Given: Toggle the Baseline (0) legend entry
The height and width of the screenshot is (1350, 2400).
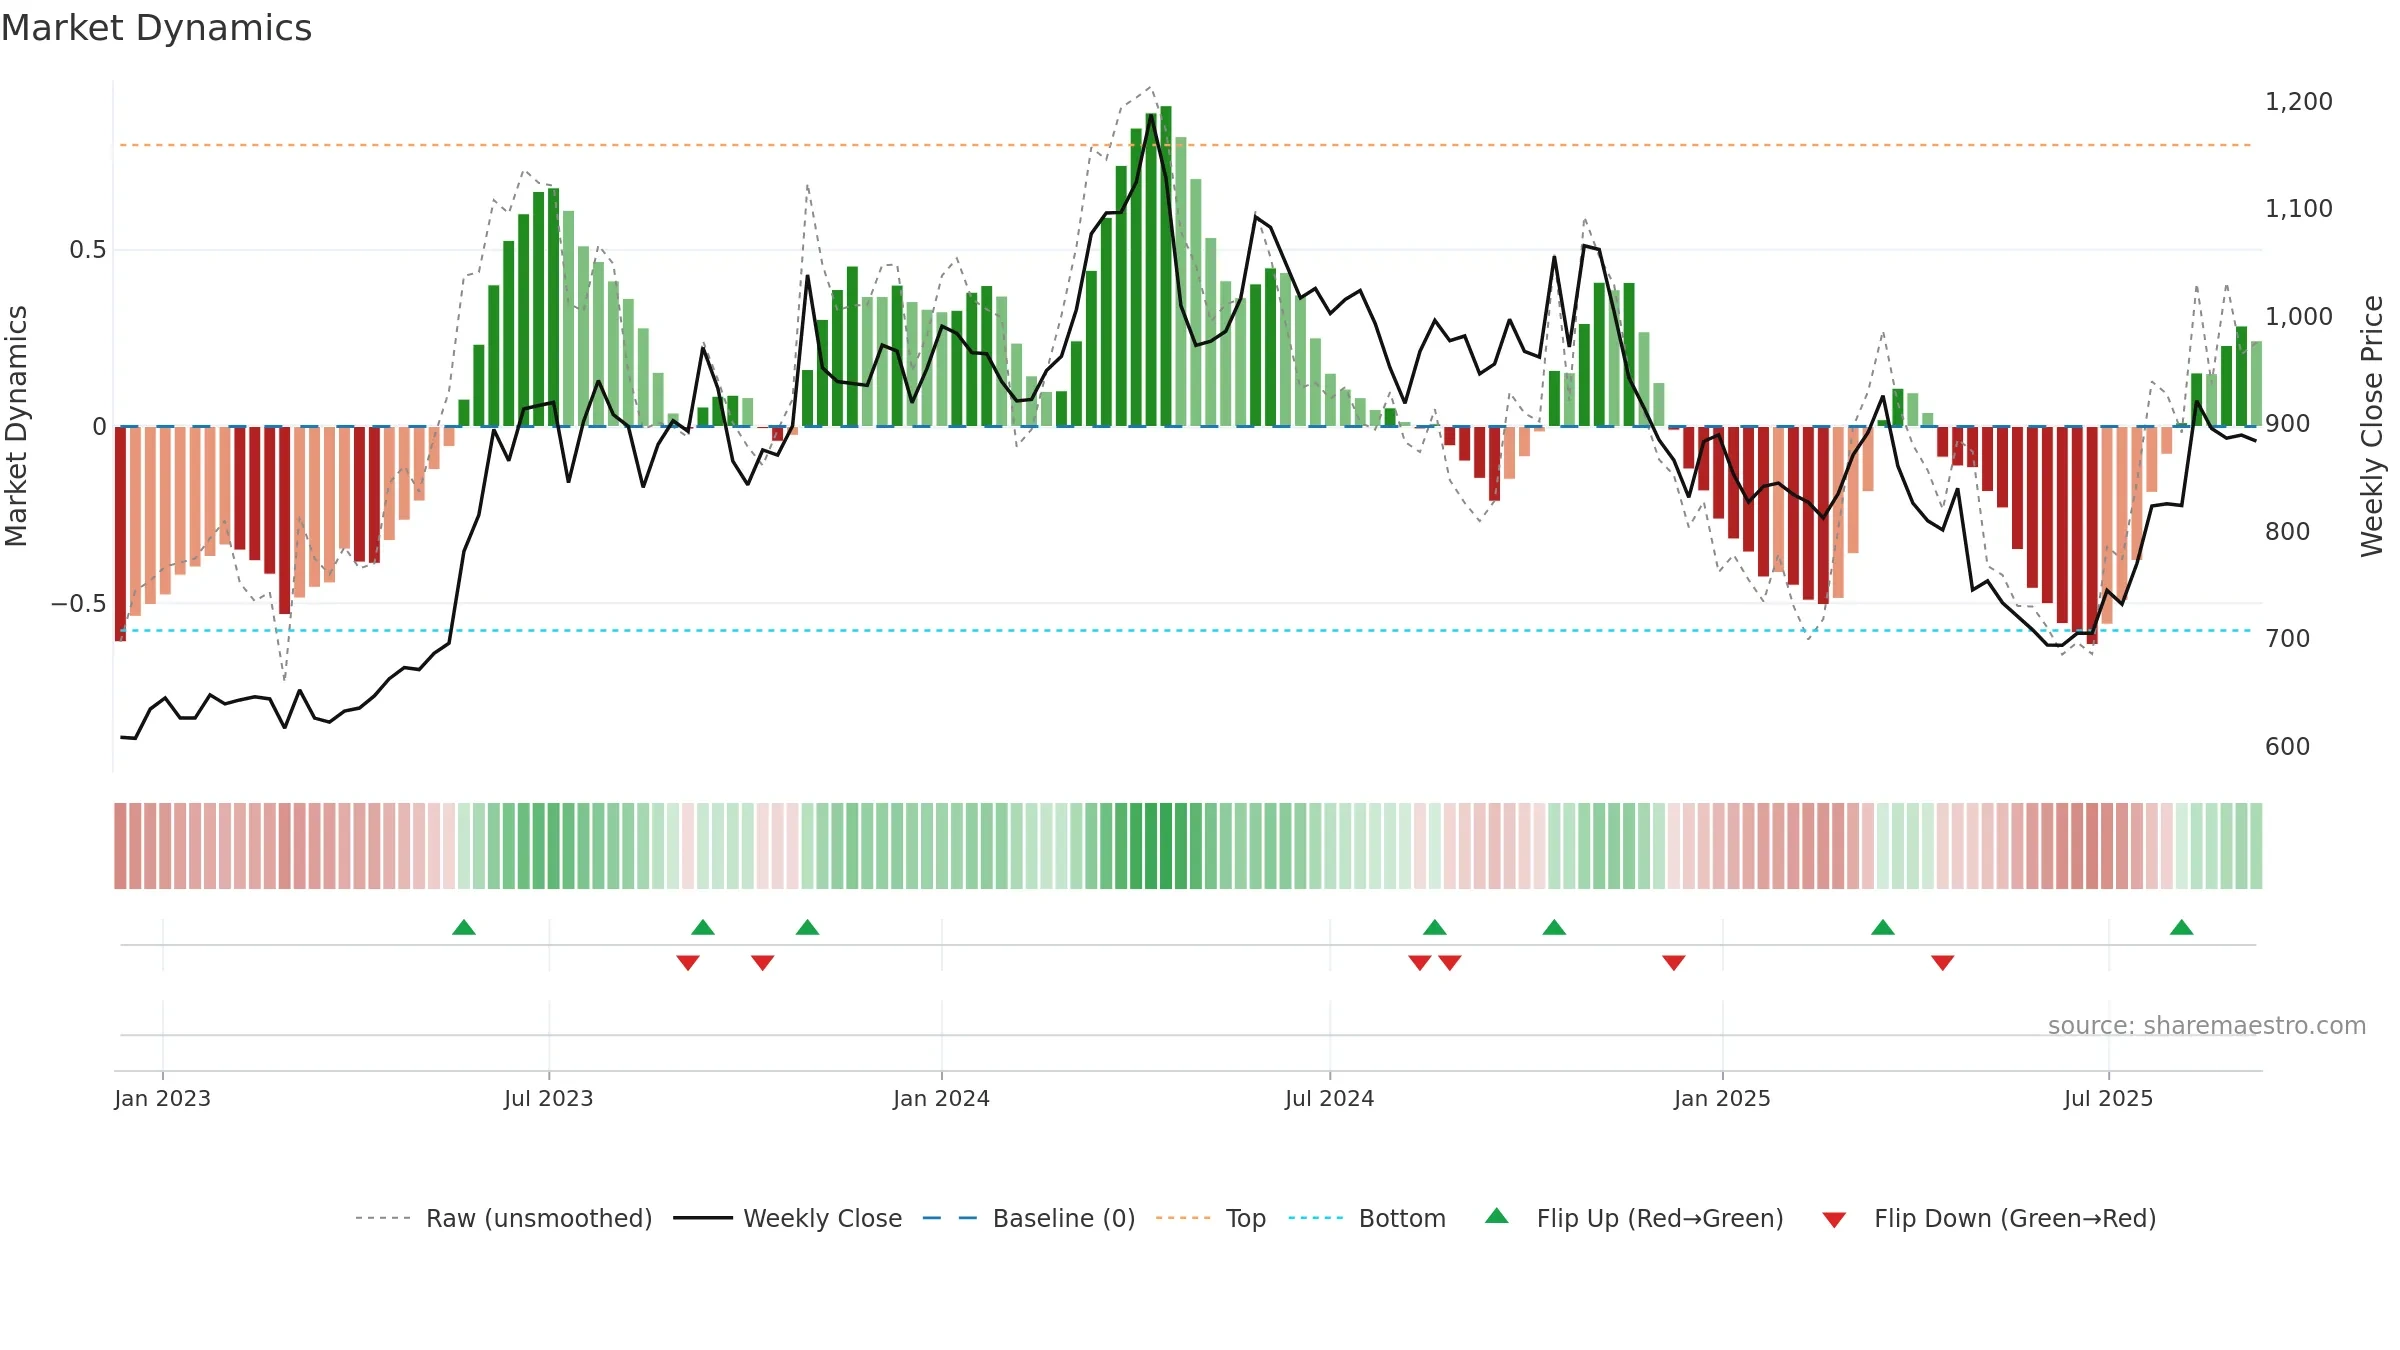Looking at the screenshot, I should [1029, 1218].
